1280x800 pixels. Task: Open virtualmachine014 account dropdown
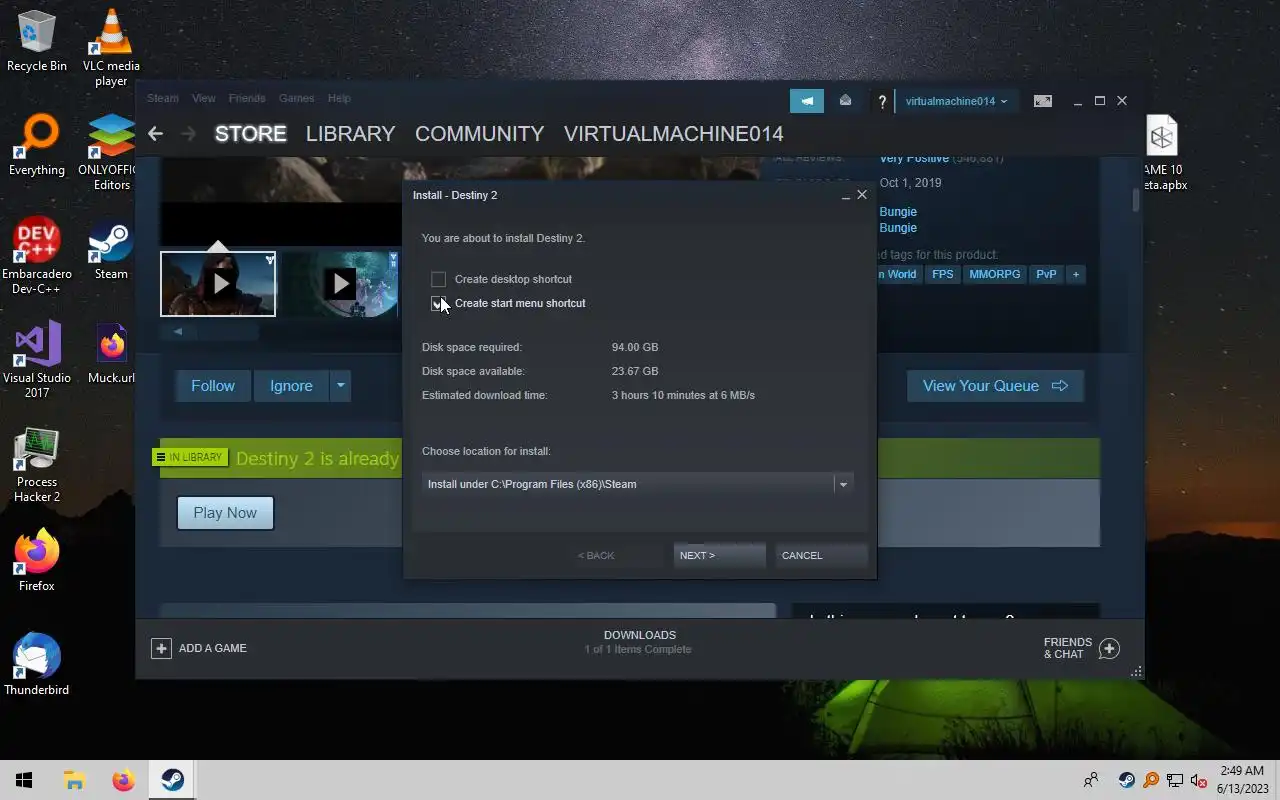[x=956, y=101]
